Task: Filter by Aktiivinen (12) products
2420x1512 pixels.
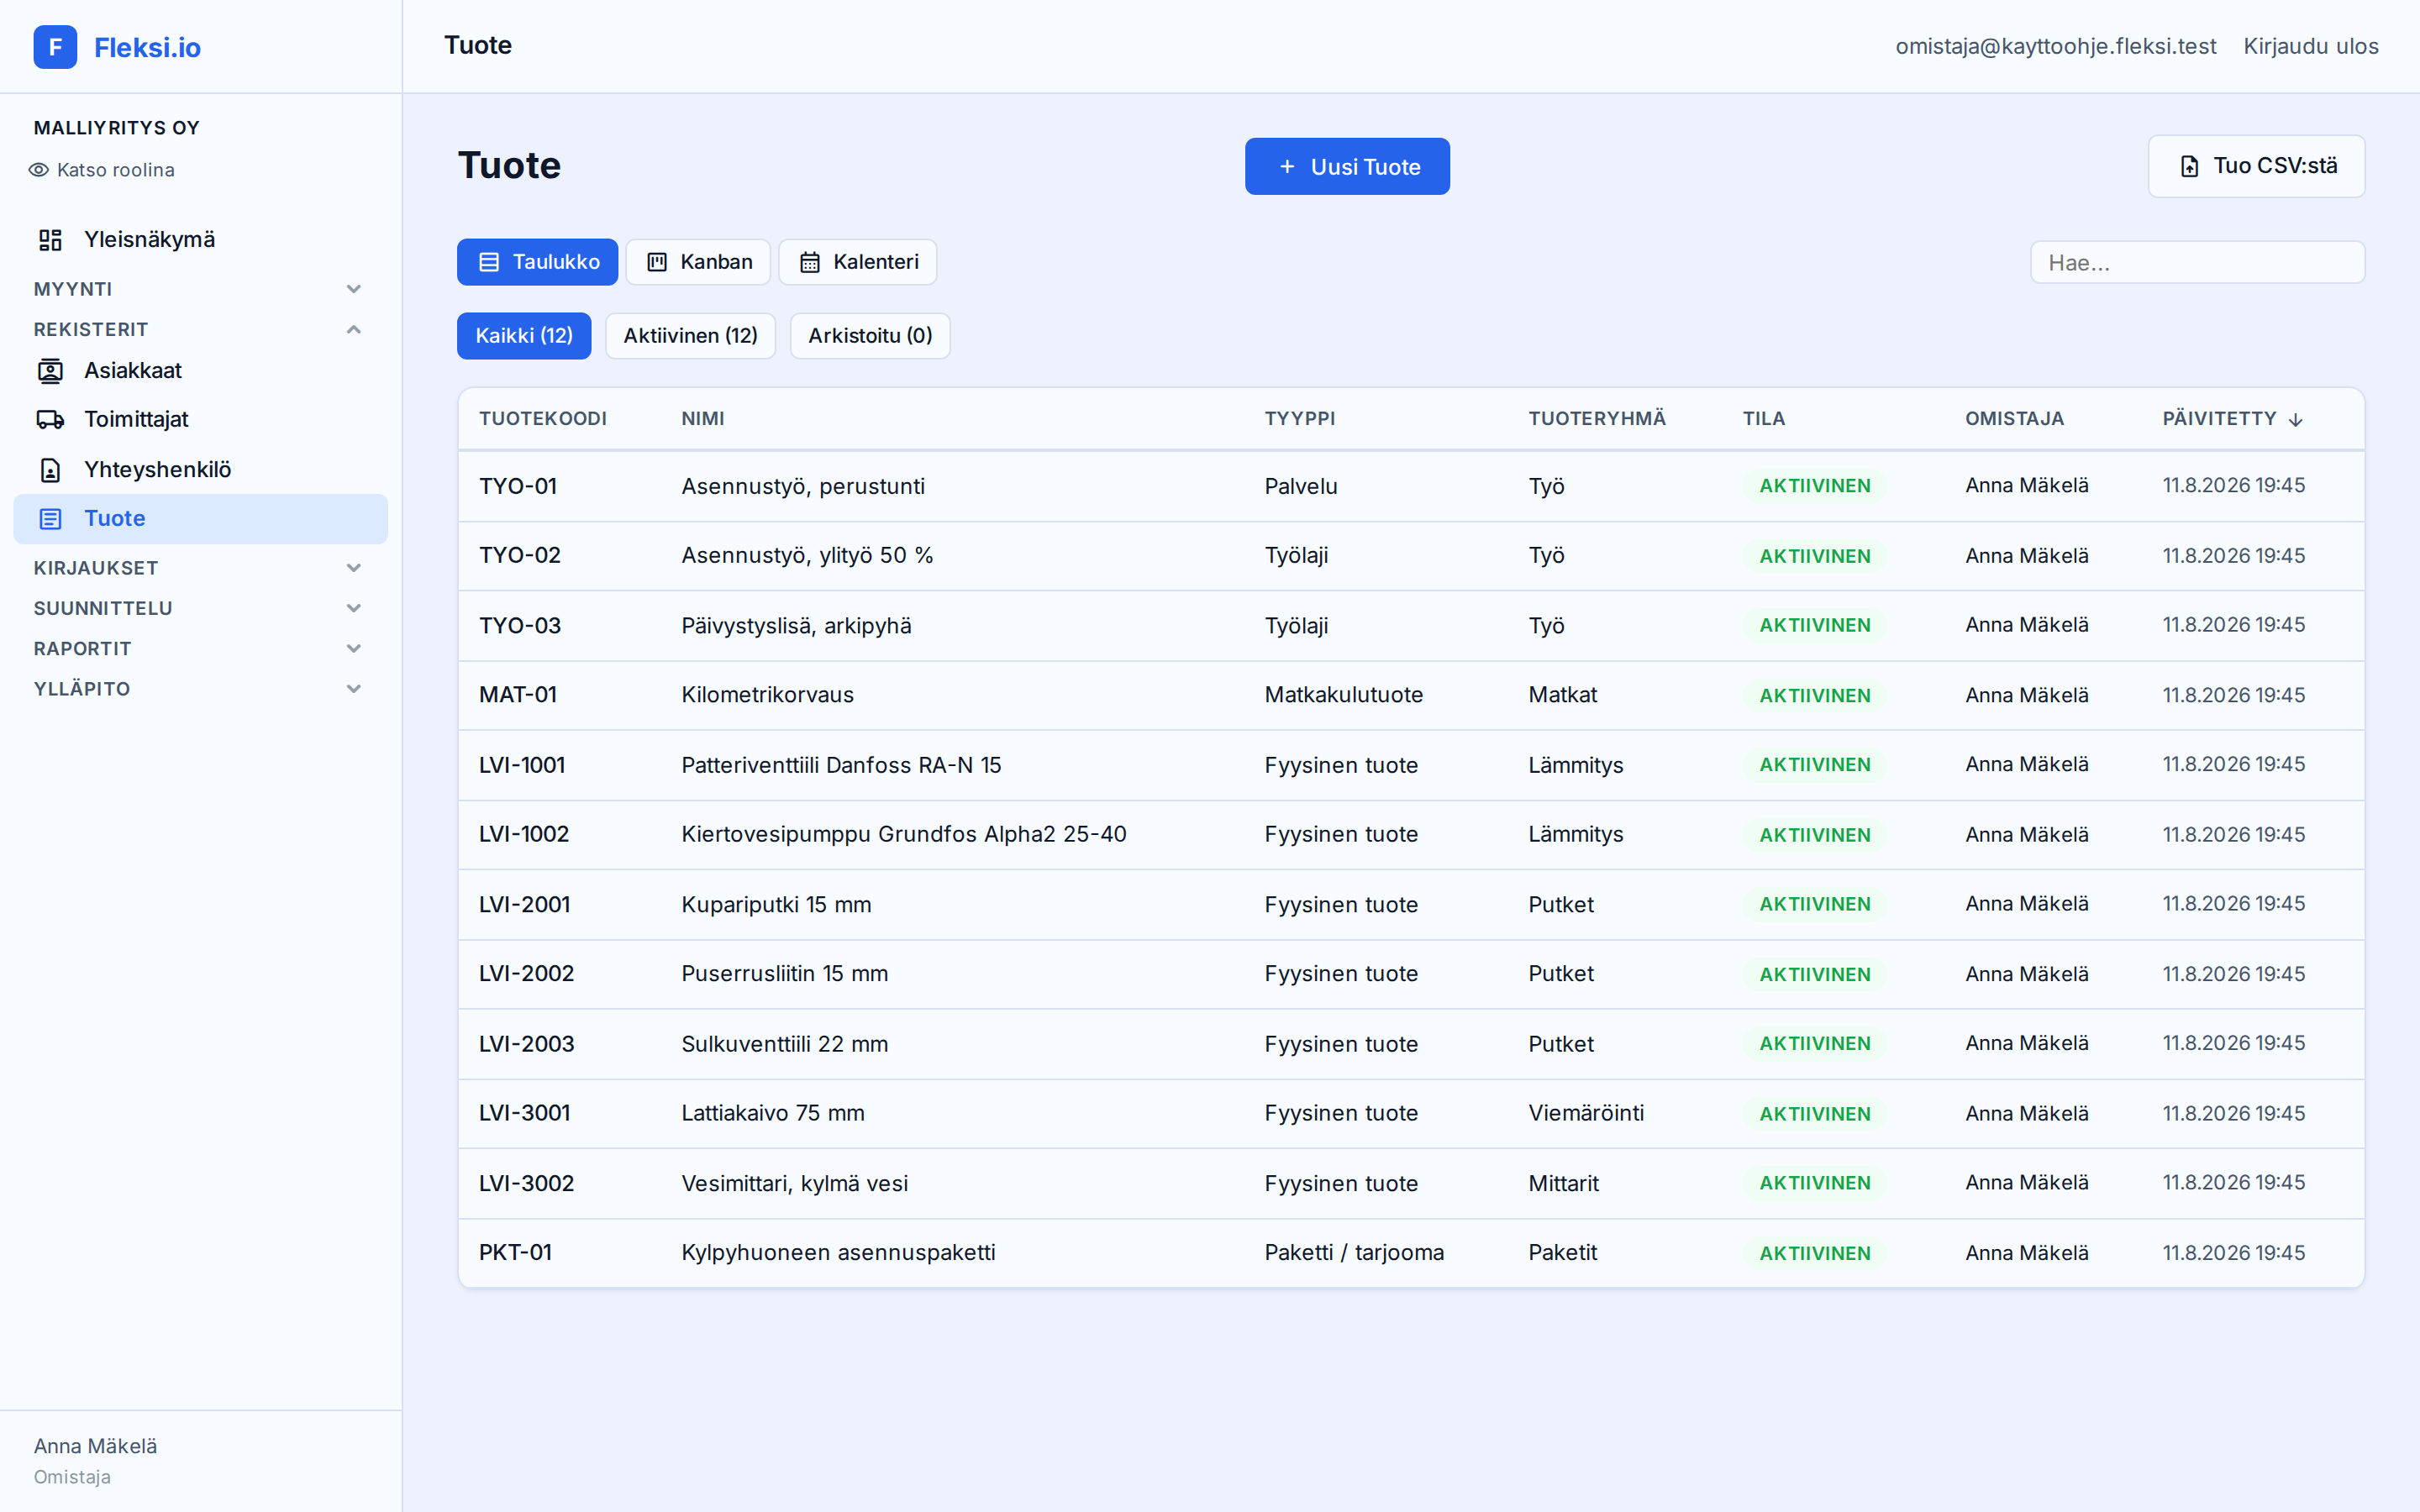Action: 690,336
